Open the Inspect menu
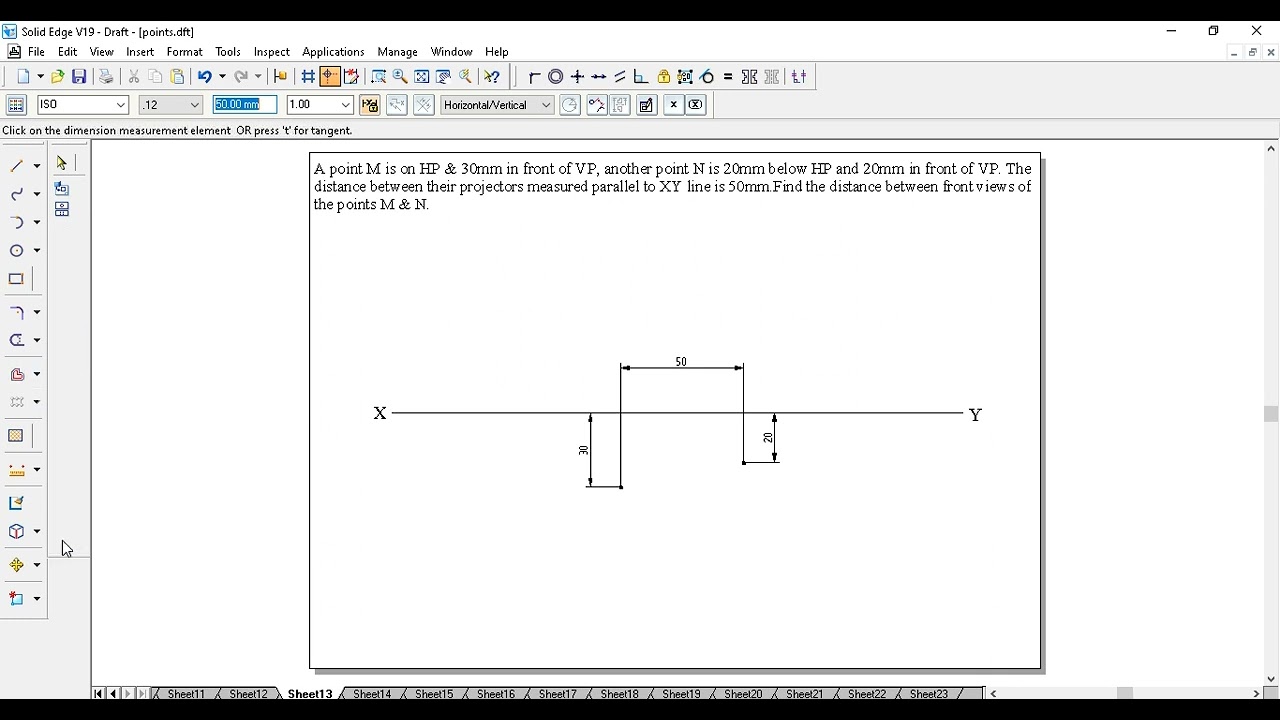 [272, 52]
